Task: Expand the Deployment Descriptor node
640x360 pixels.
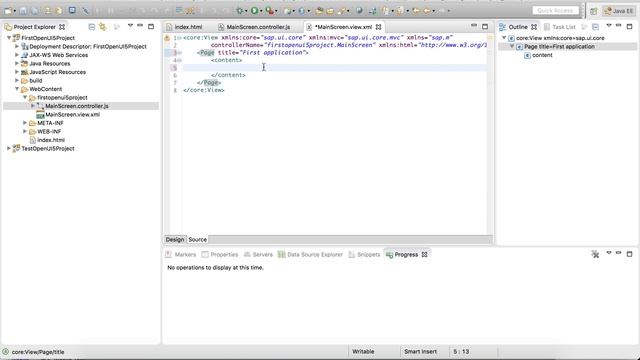Action: point(17,46)
